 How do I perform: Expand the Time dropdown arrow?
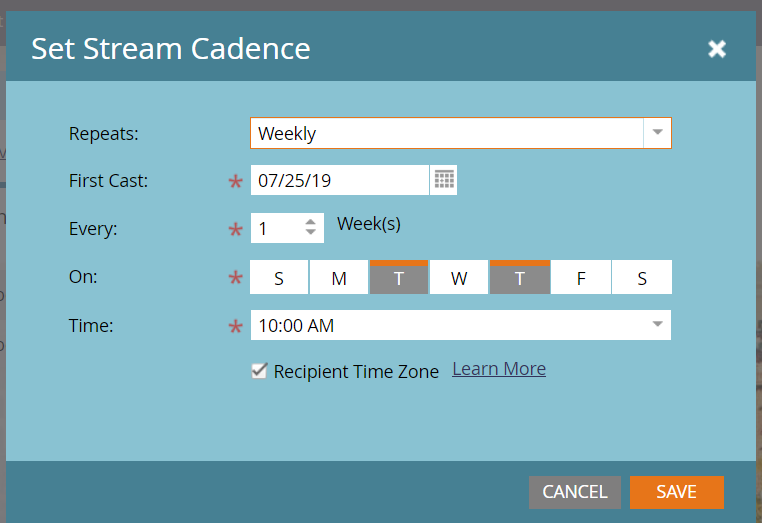(x=657, y=325)
